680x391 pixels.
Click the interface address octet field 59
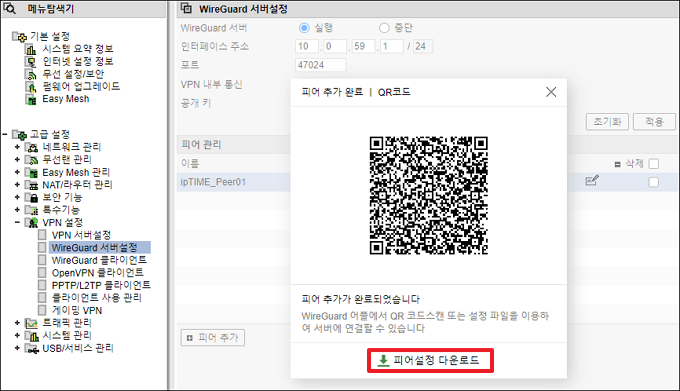coord(363,46)
